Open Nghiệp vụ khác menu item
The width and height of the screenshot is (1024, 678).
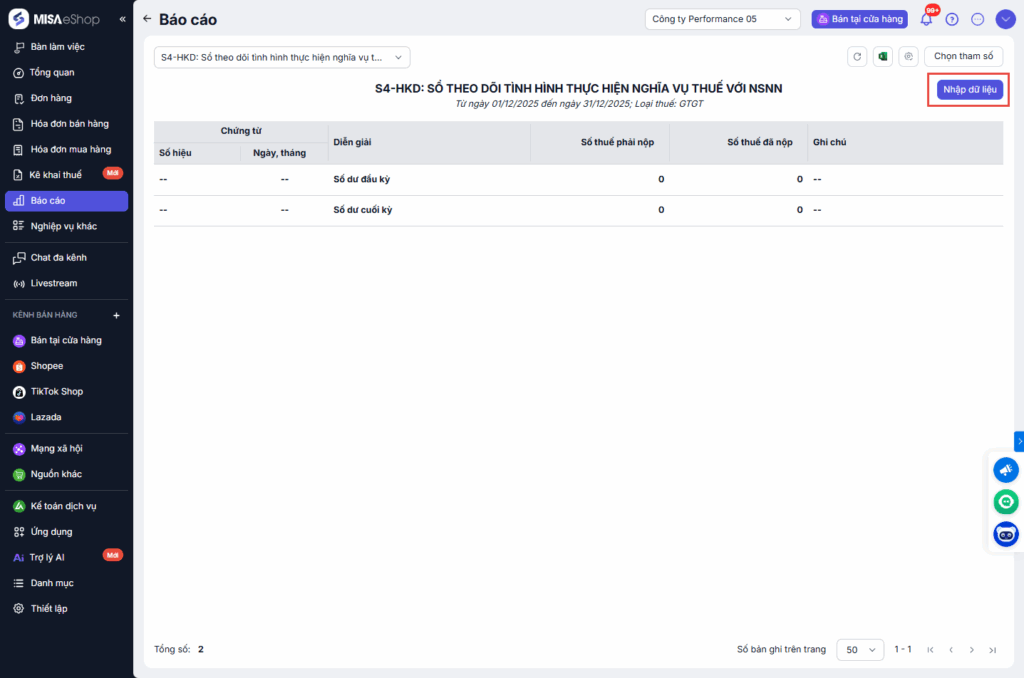[66, 226]
